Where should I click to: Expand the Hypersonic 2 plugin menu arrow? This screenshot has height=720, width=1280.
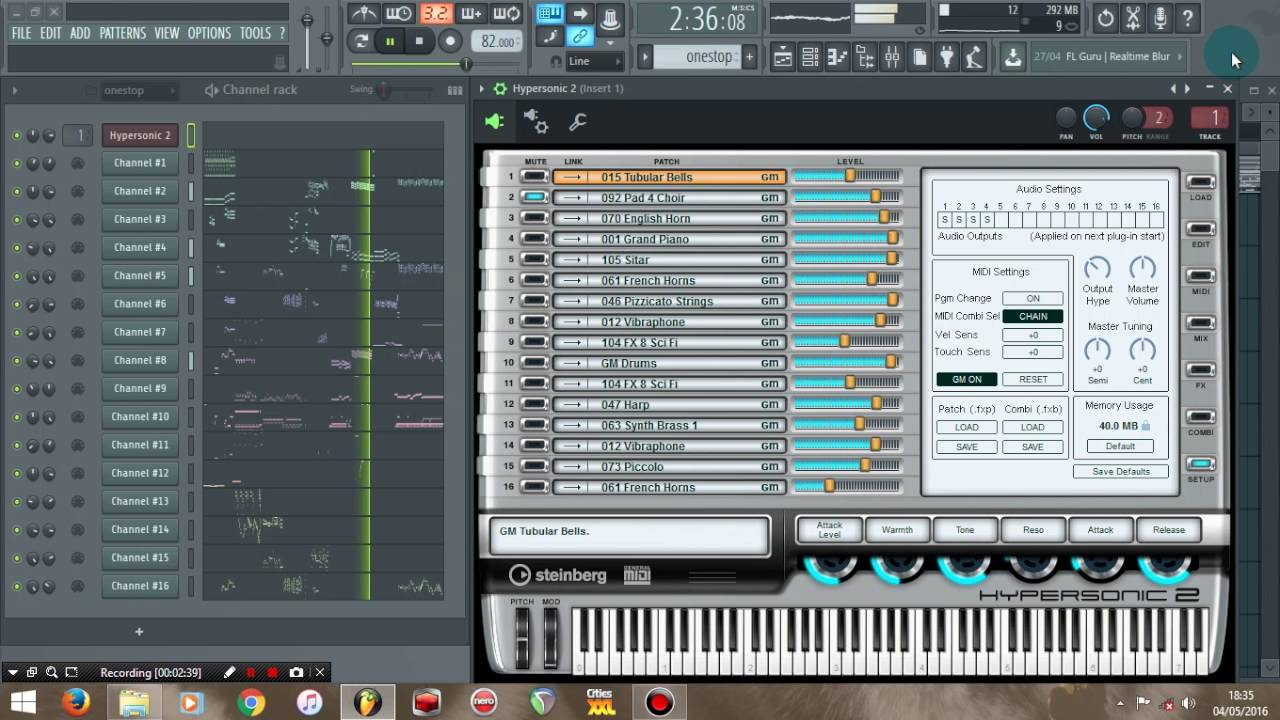point(482,89)
